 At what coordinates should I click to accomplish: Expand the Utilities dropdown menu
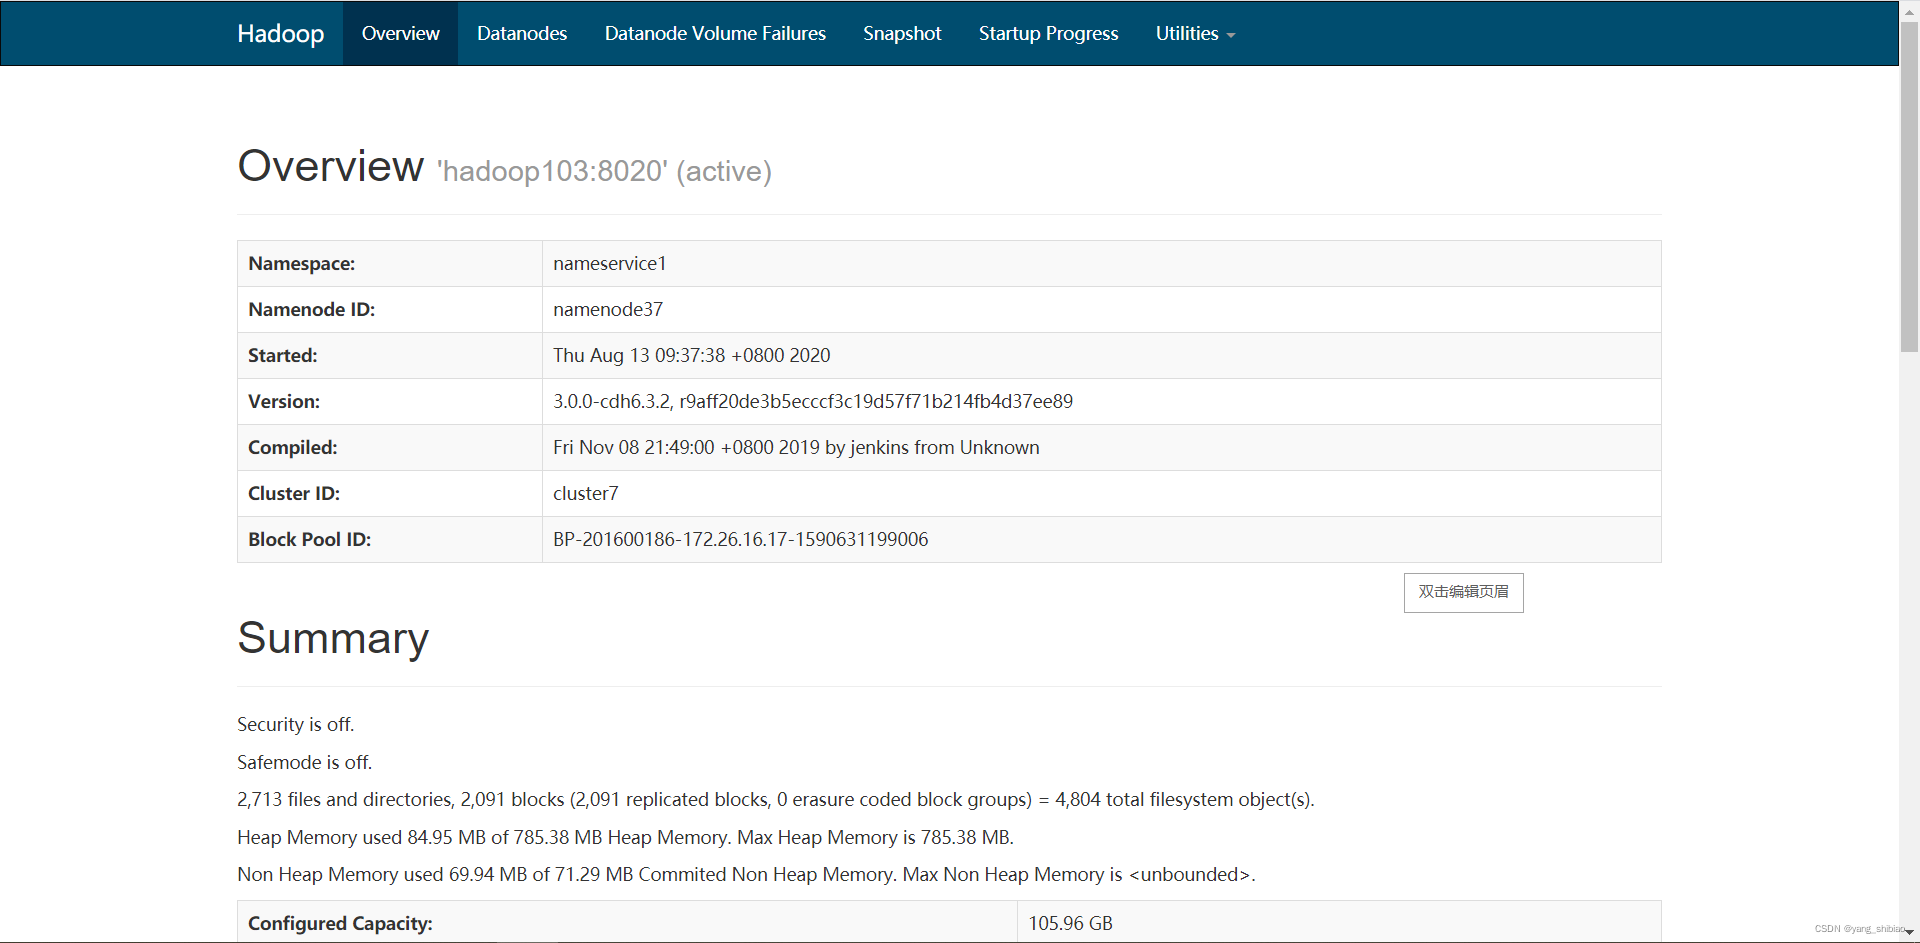coord(1195,34)
